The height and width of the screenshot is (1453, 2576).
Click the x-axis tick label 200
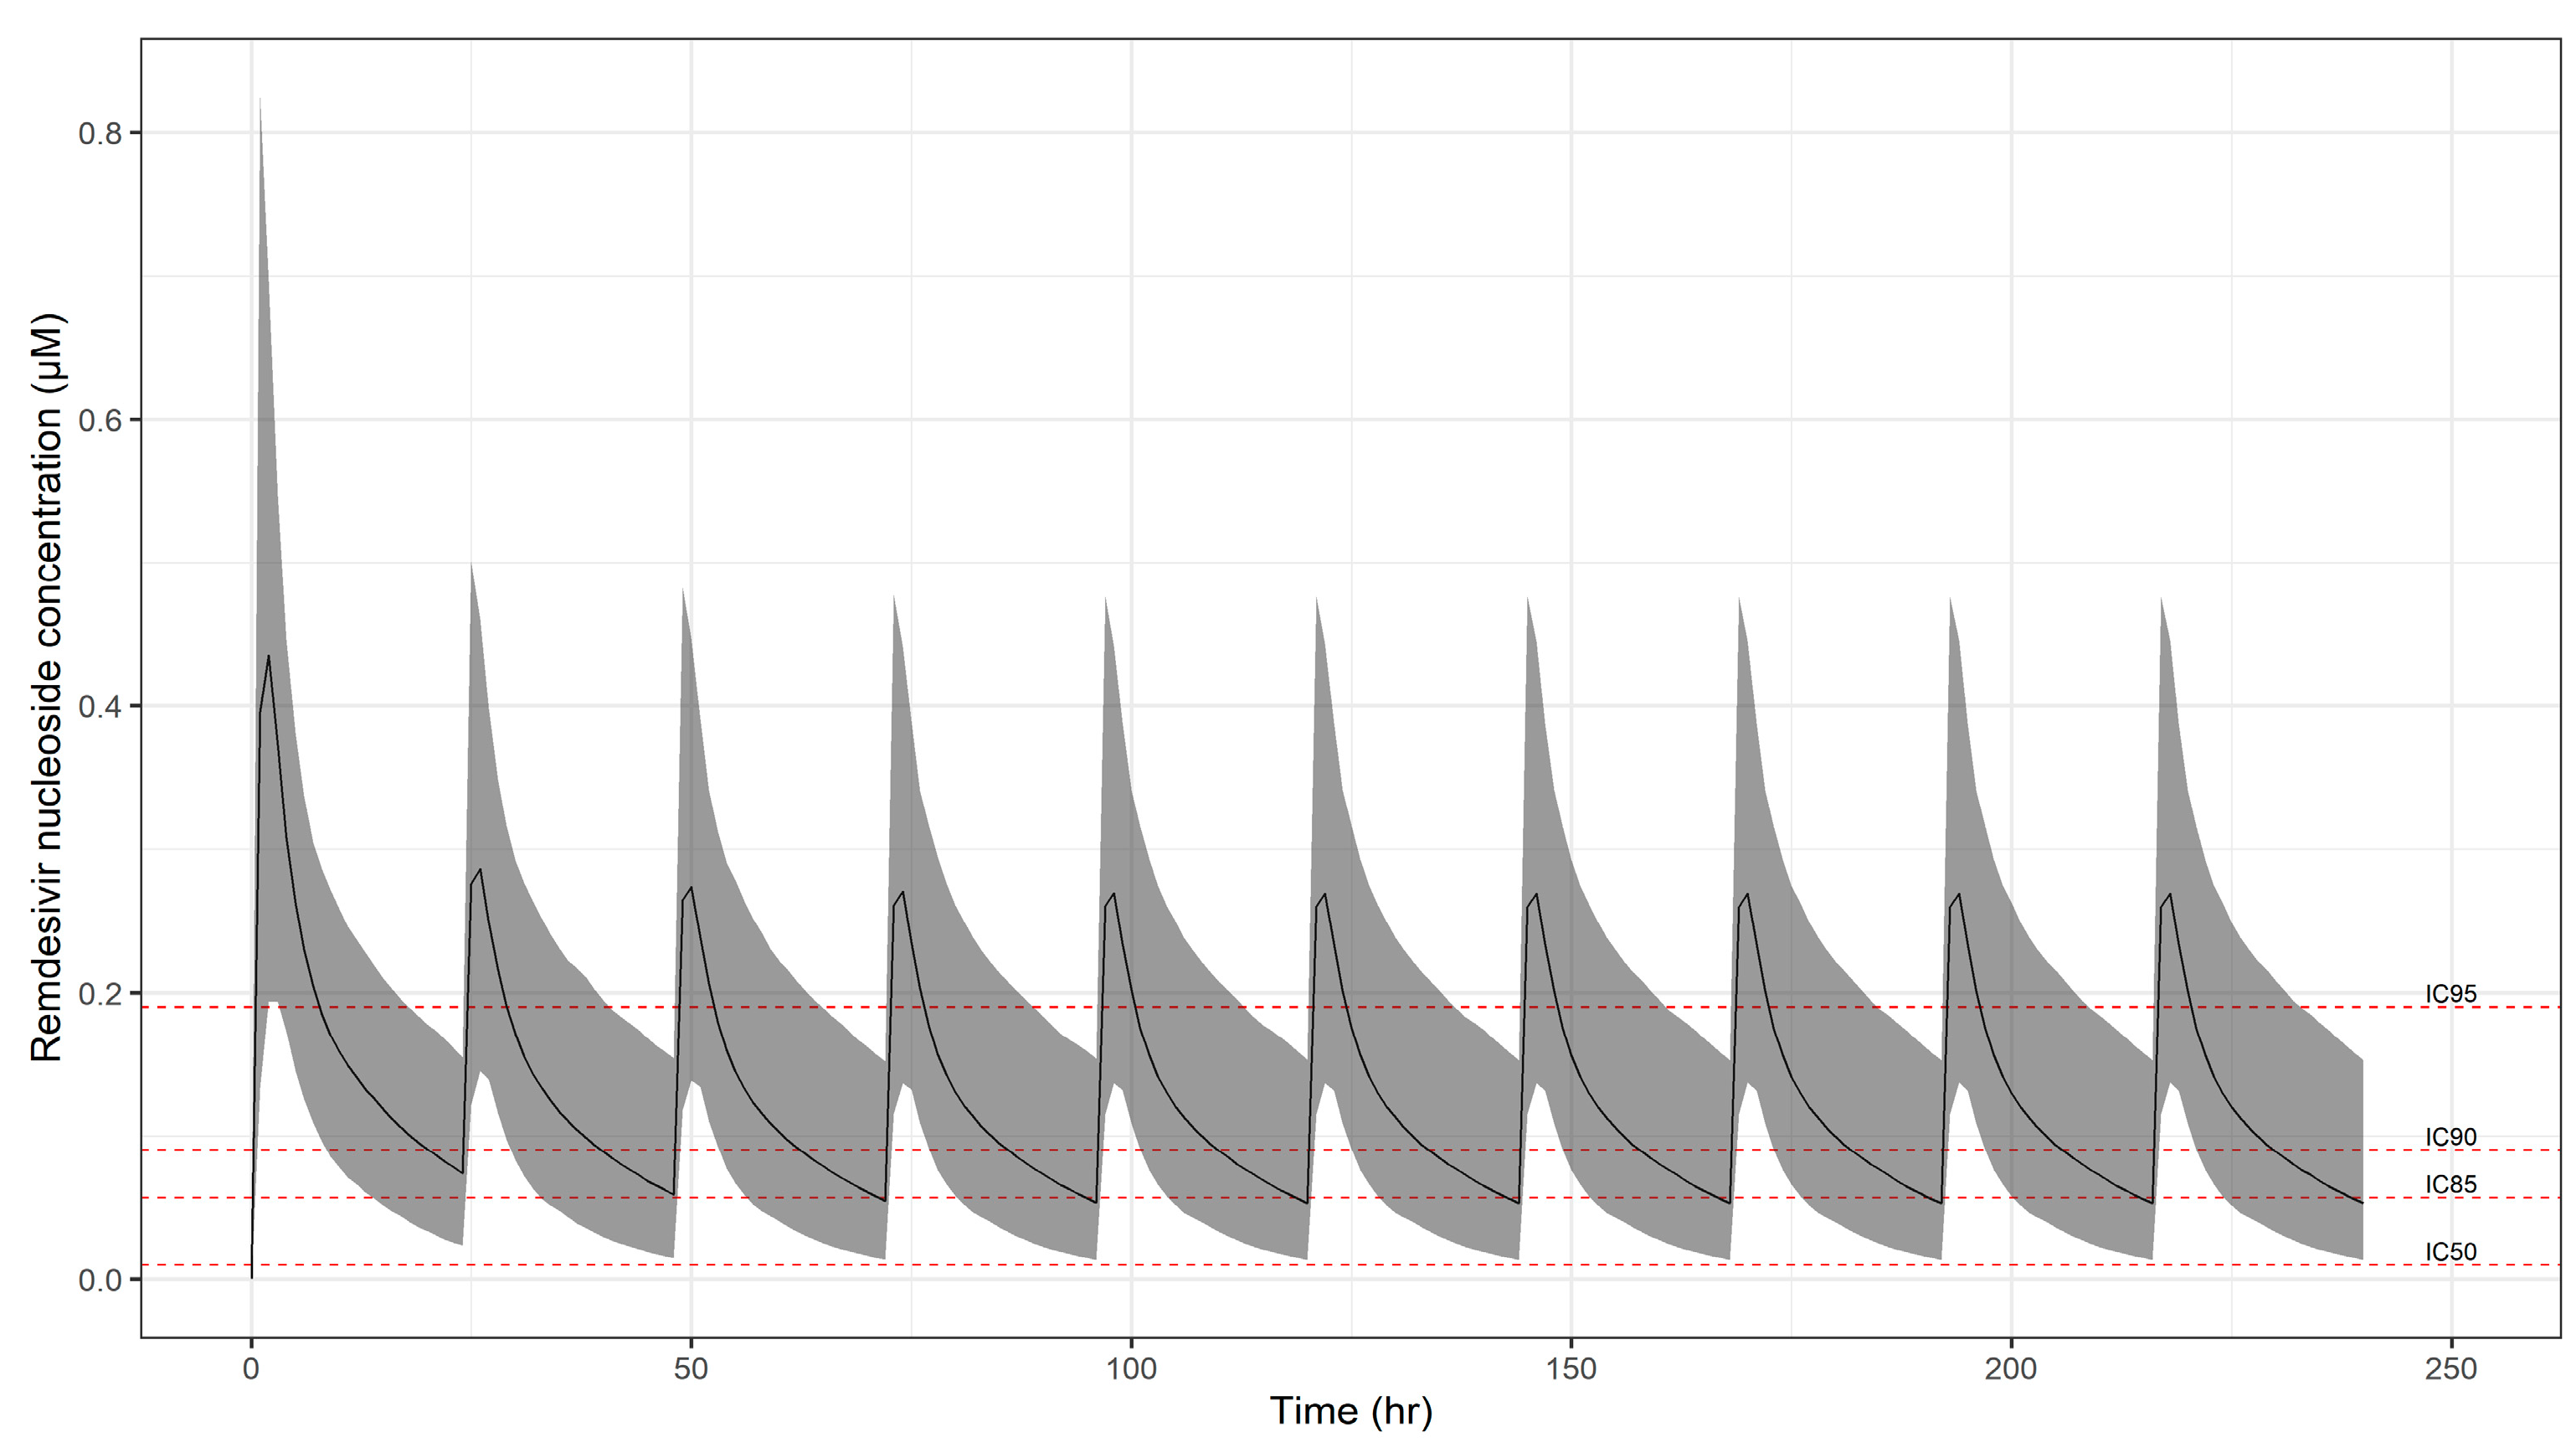[x=2011, y=1368]
